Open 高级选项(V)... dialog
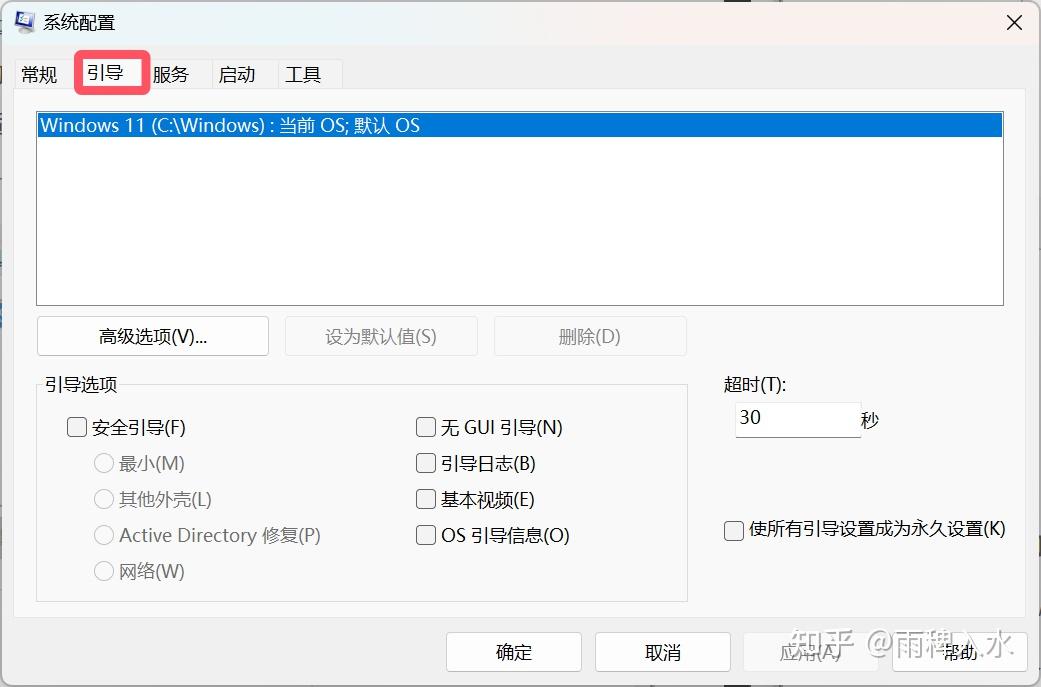This screenshot has height=687, width=1041. pyautogui.click(x=153, y=337)
